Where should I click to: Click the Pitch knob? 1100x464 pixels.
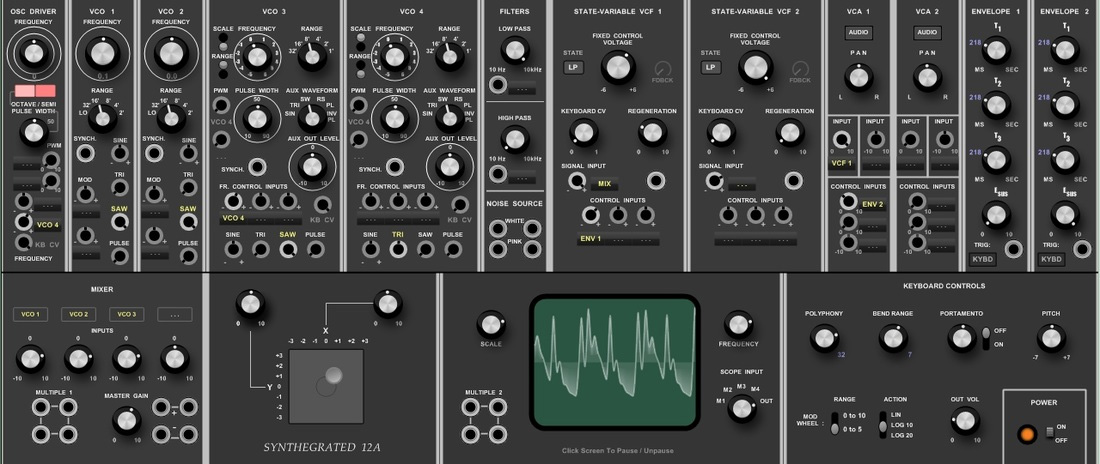pyautogui.click(x=1051, y=338)
